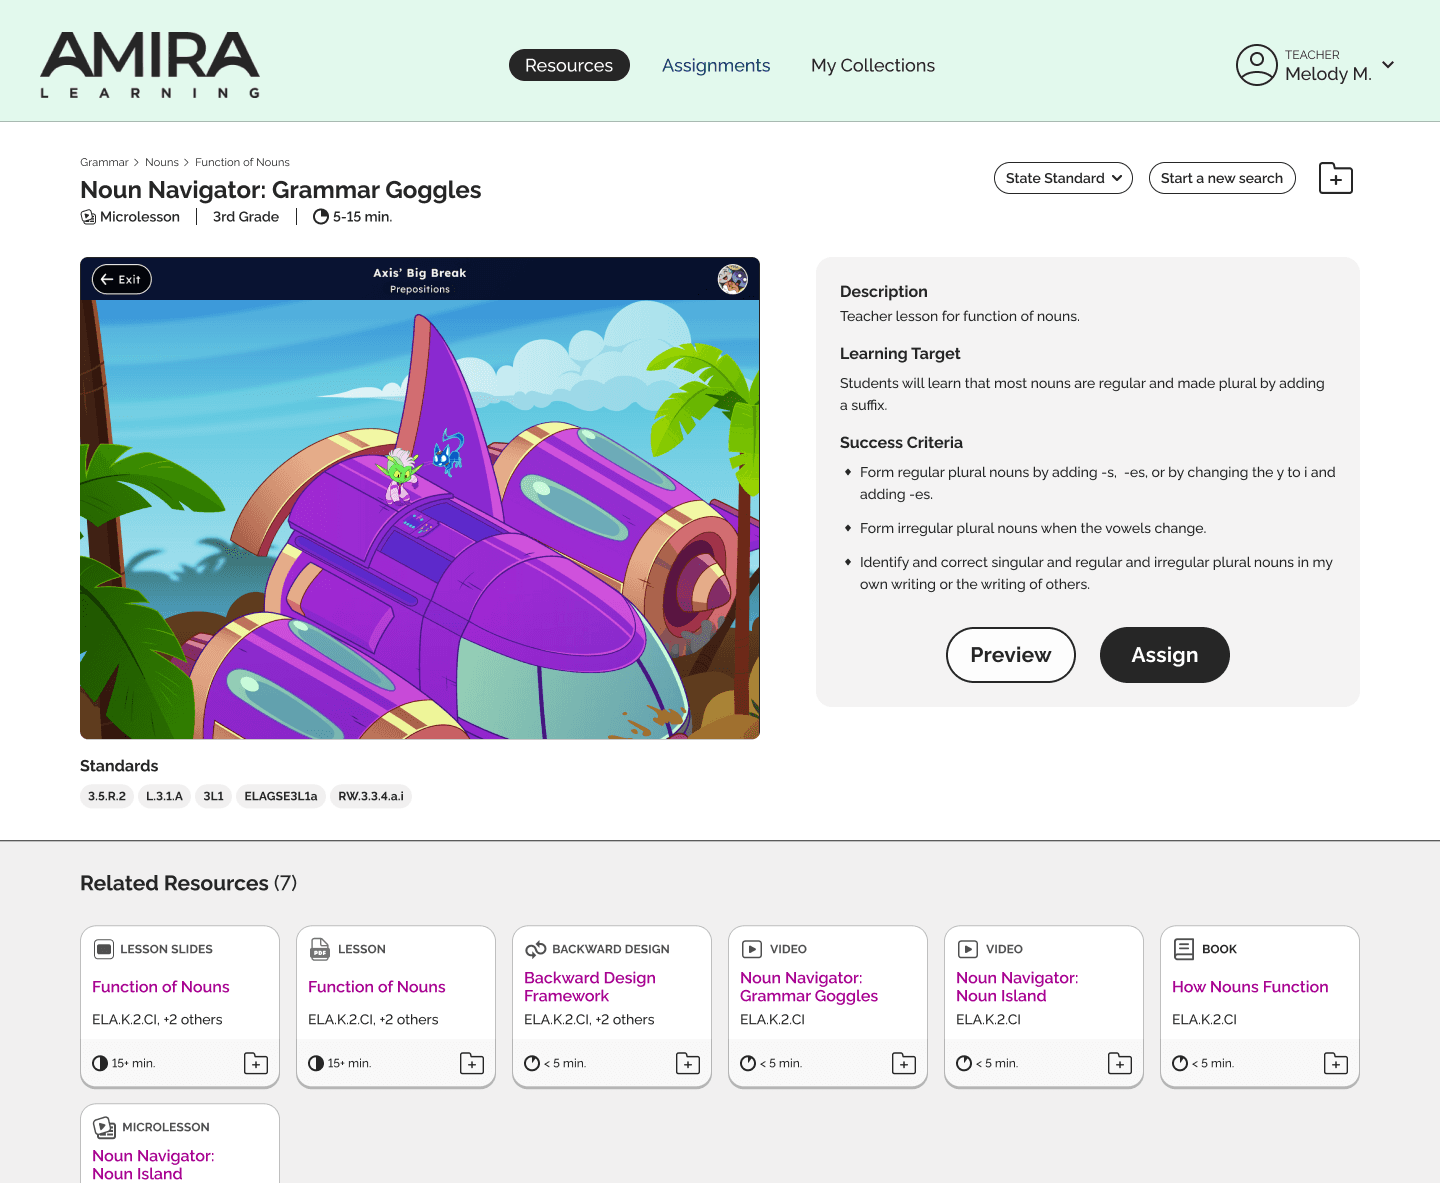The height and width of the screenshot is (1183, 1440).
Task: Click the Microlesson icon under title
Action: (88, 217)
